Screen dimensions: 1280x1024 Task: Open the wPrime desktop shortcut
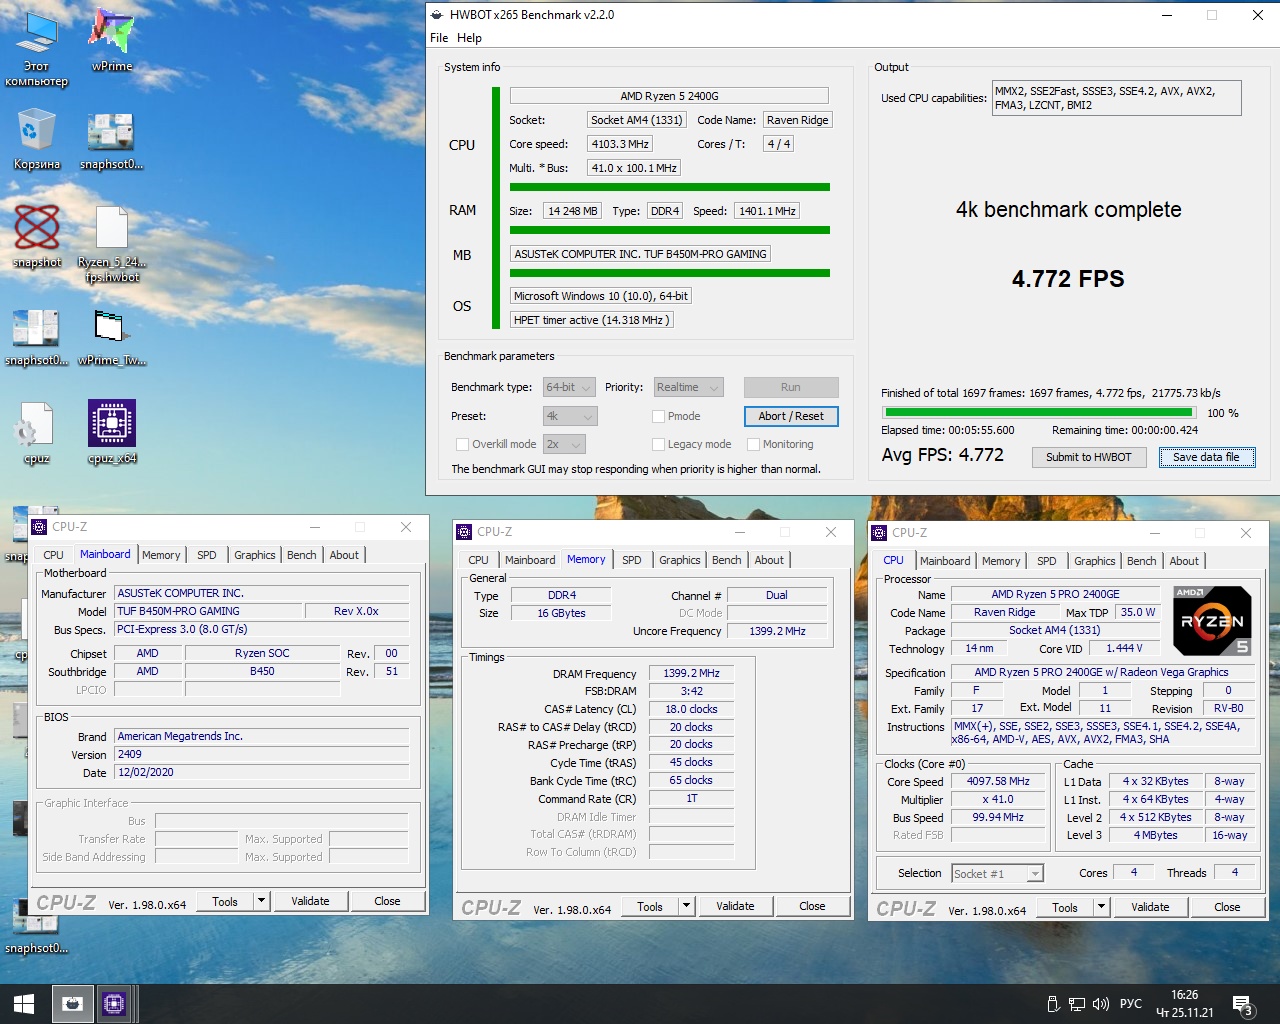pos(112,40)
